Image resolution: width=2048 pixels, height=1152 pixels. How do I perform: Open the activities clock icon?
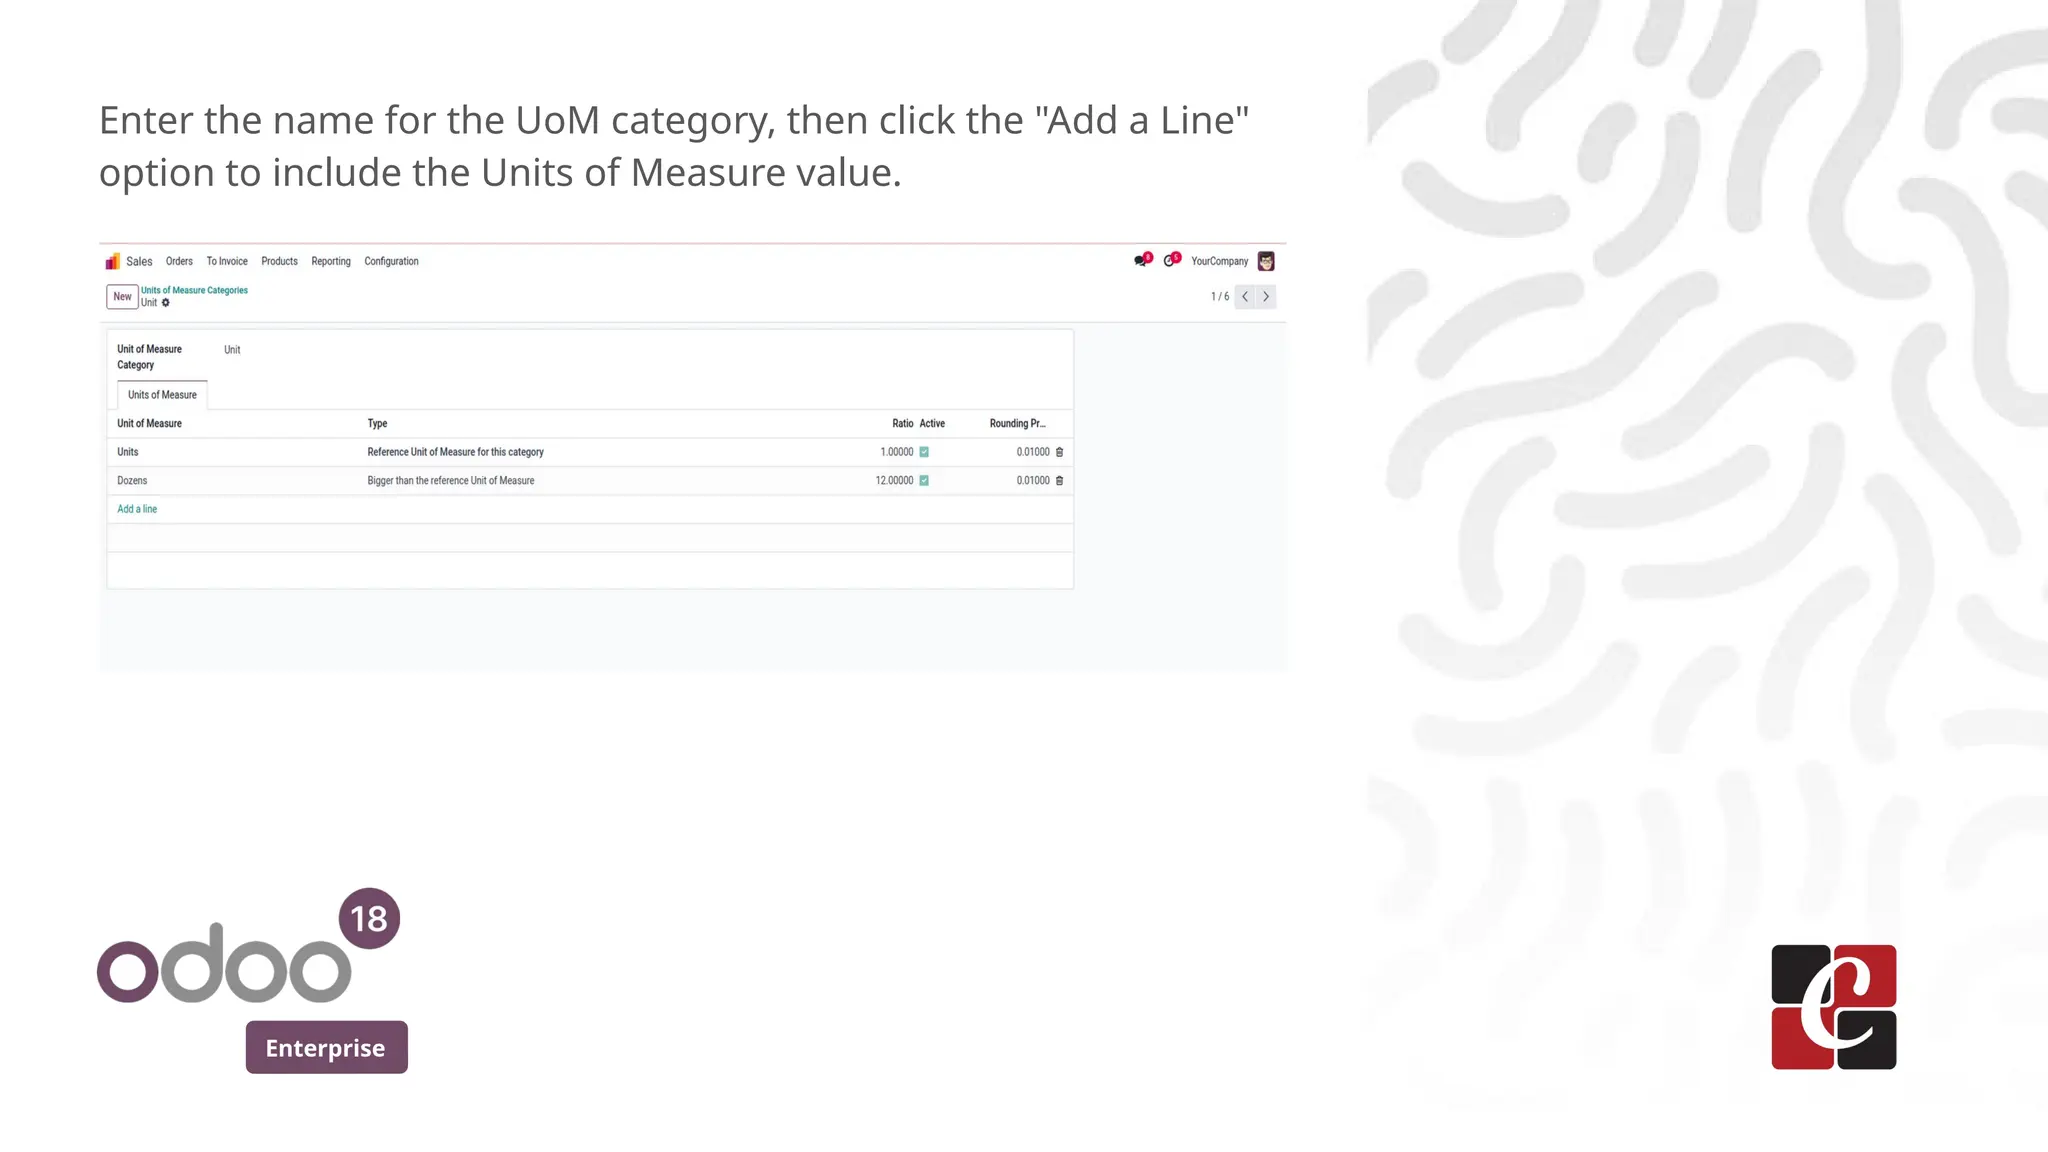(1170, 261)
